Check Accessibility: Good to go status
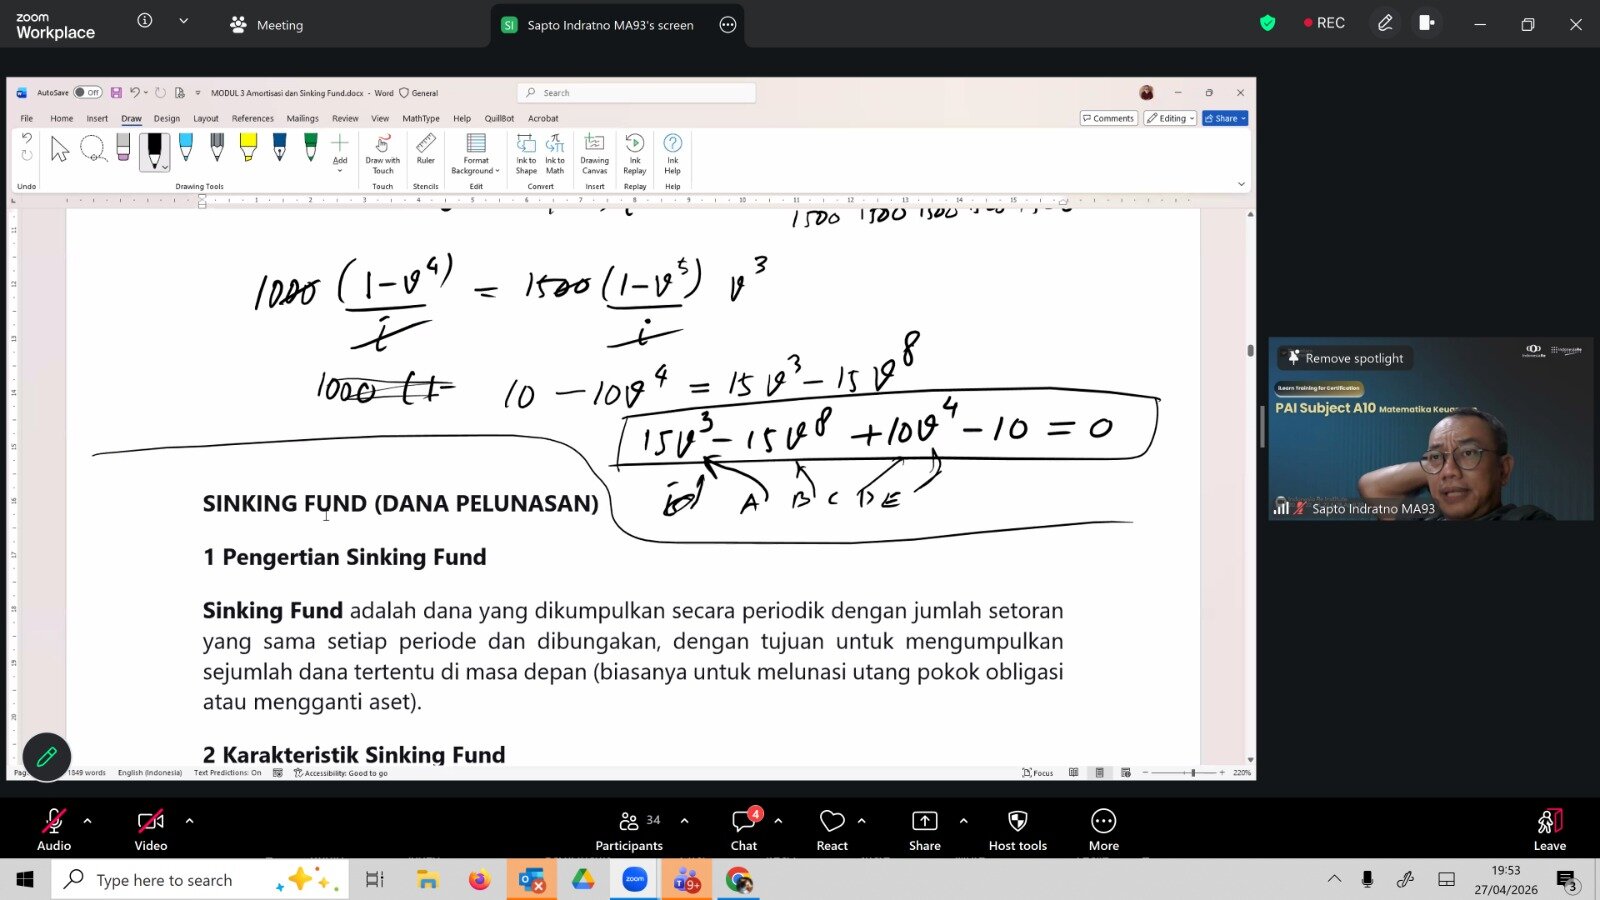Viewport: 1600px width, 900px height. pyautogui.click(x=341, y=773)
